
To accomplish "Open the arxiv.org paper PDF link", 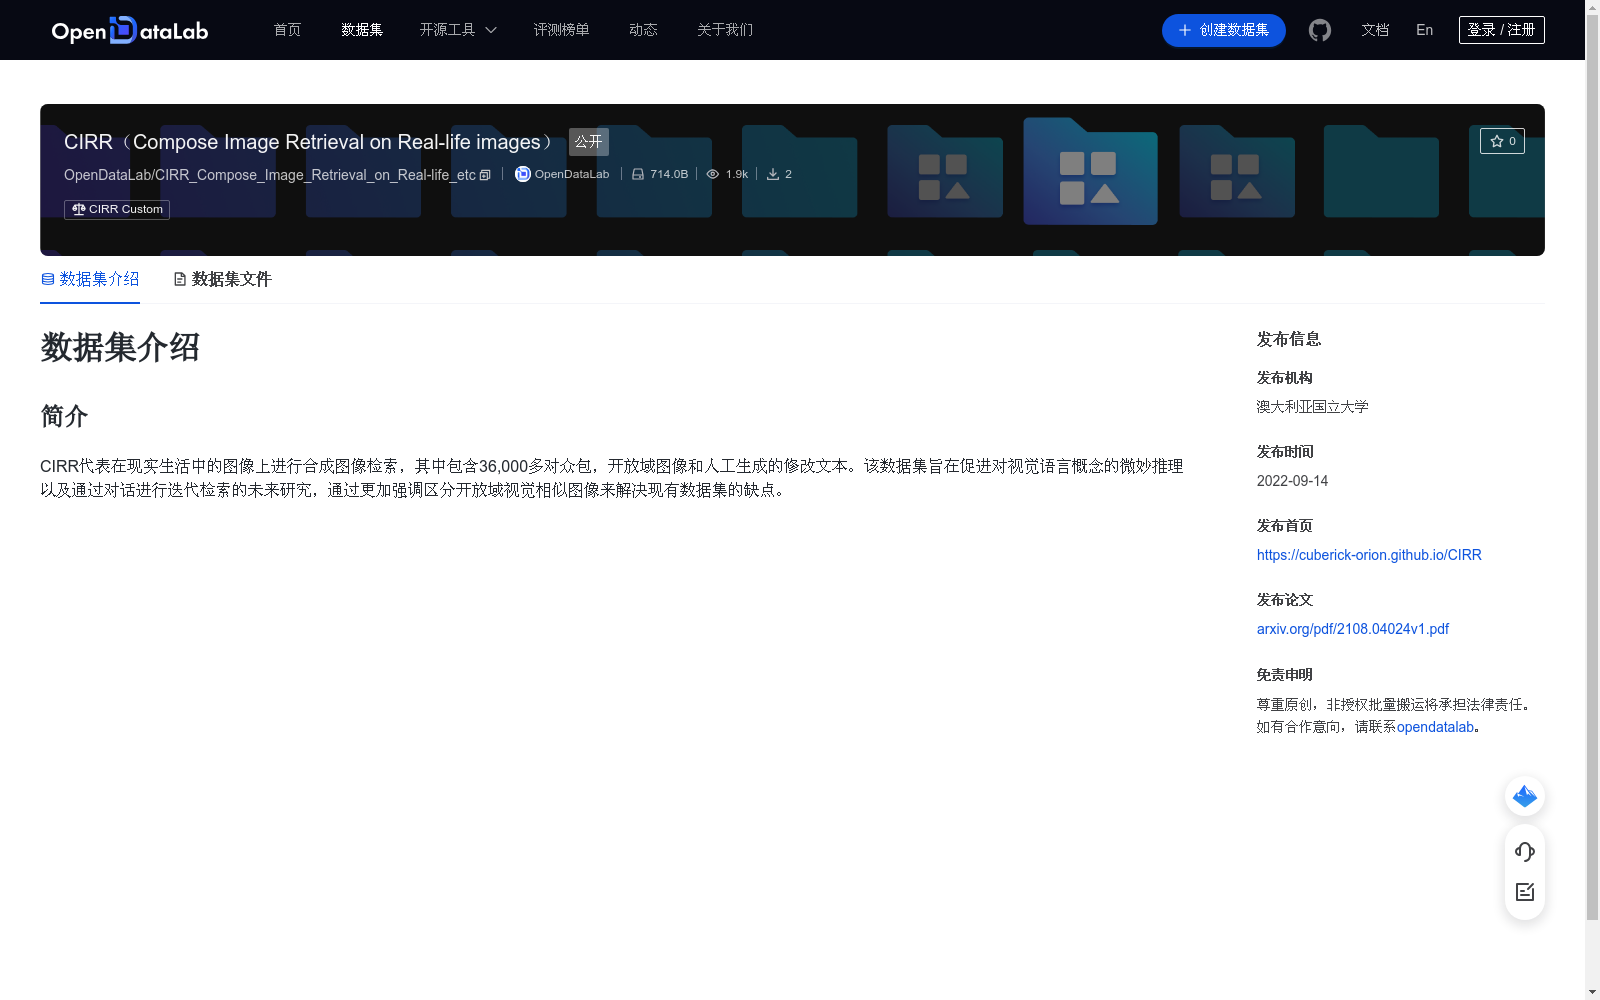I will click(1353, 629).
